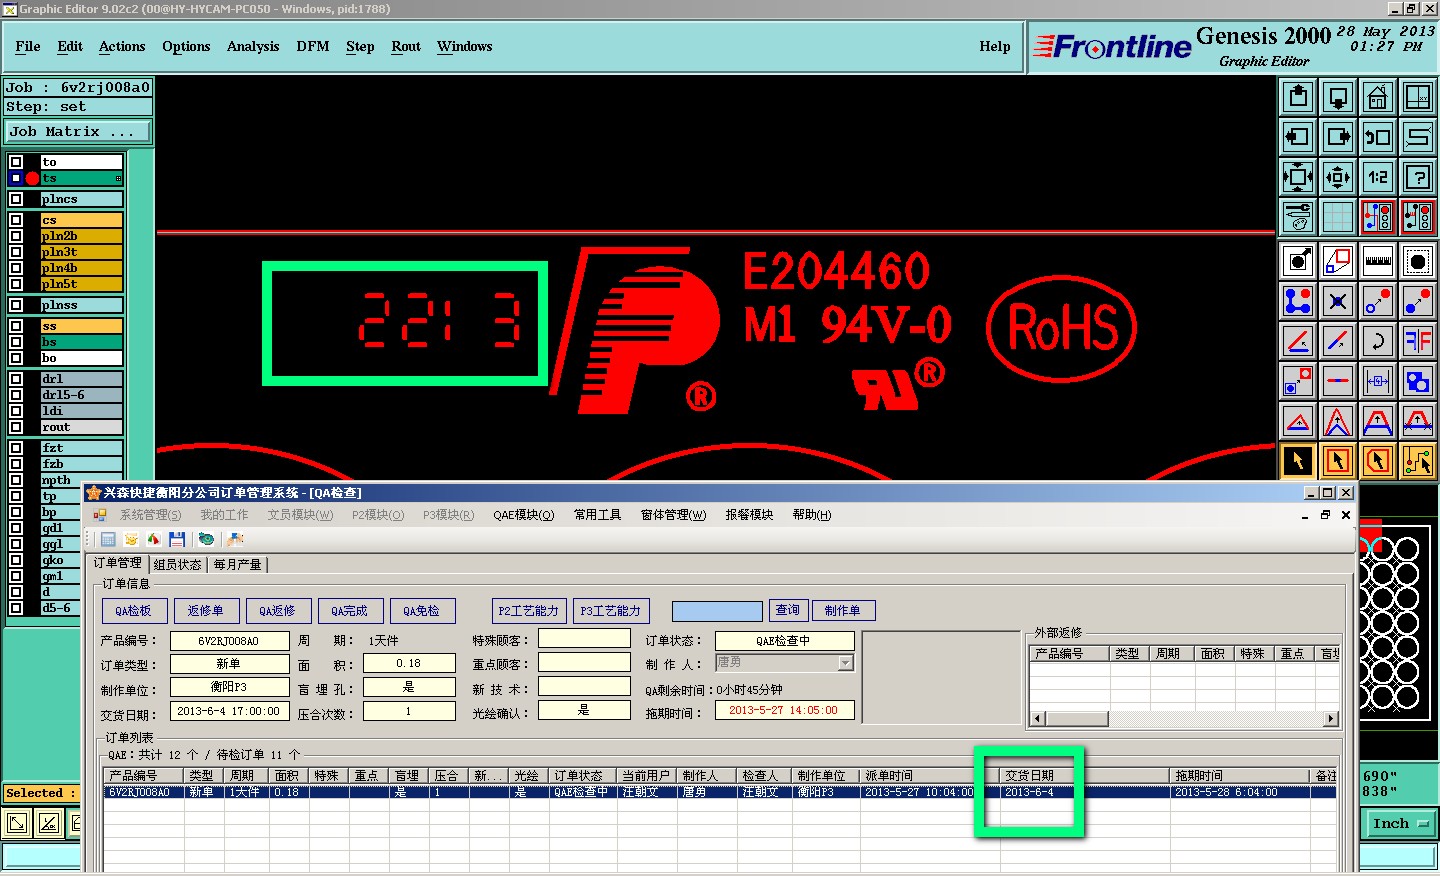Click the 交货日期 column header in order list
The width and height of the screenshot is (1440, 876).
(1084, 776)
